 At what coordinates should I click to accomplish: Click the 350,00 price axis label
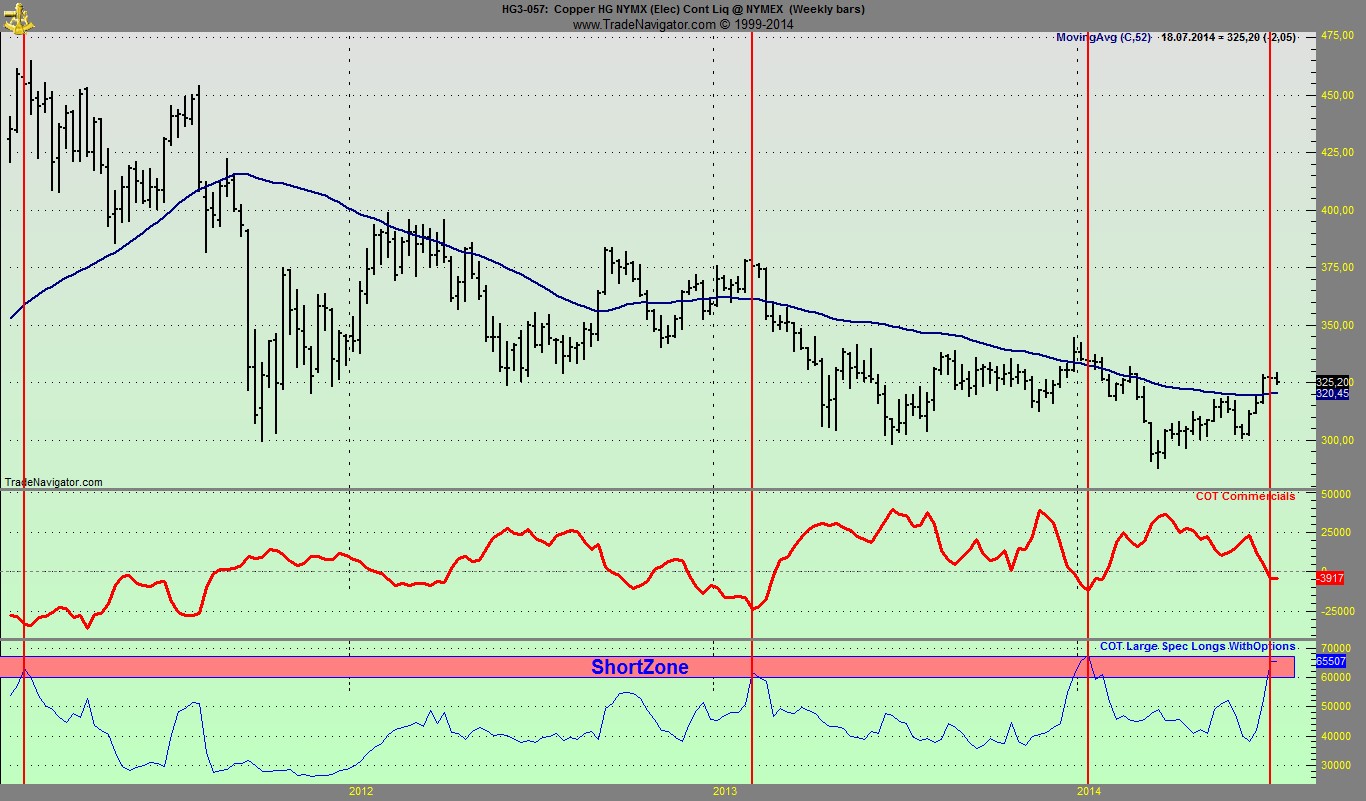click(1337, 326)
